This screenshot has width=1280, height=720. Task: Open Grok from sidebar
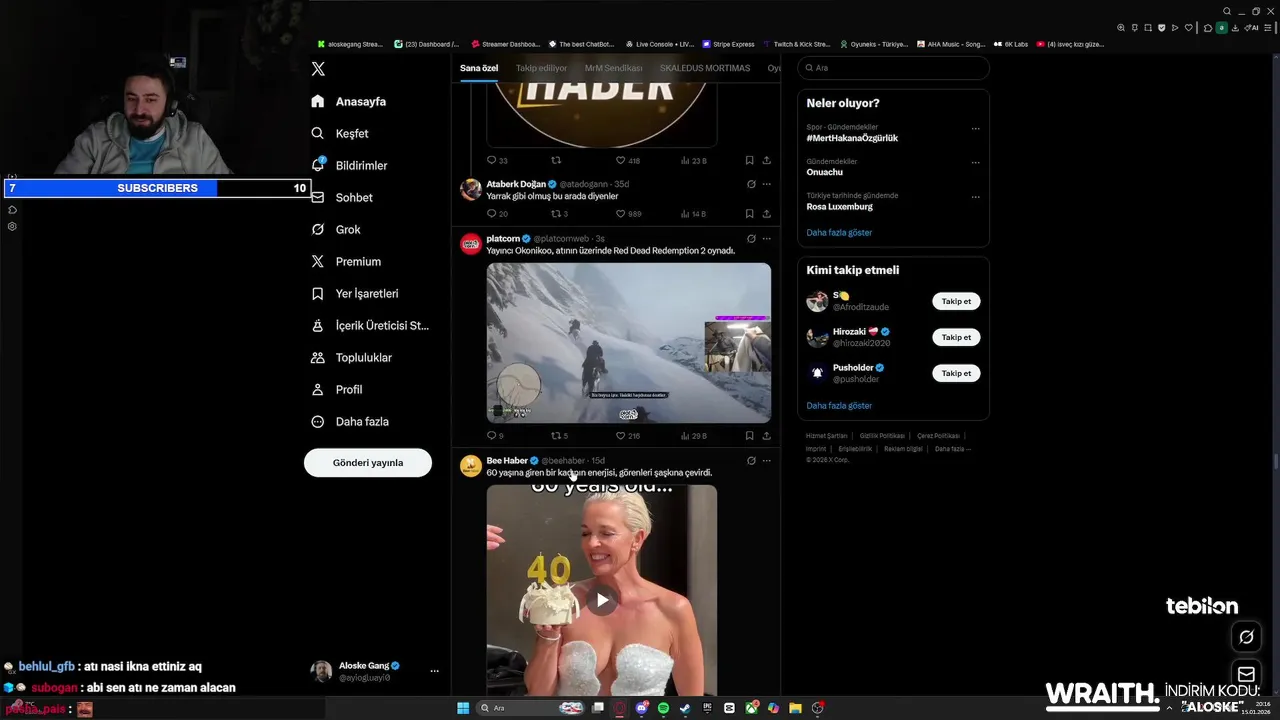point(336,229)
